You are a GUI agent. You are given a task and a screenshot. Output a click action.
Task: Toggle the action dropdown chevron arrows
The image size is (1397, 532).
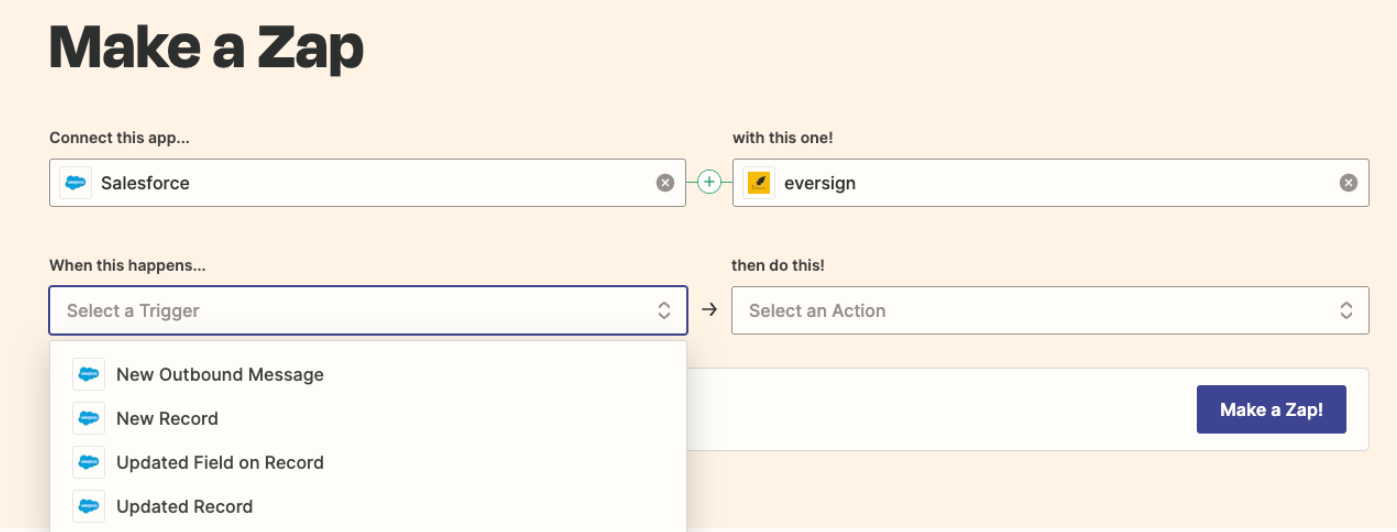(x=1346, y=311)
